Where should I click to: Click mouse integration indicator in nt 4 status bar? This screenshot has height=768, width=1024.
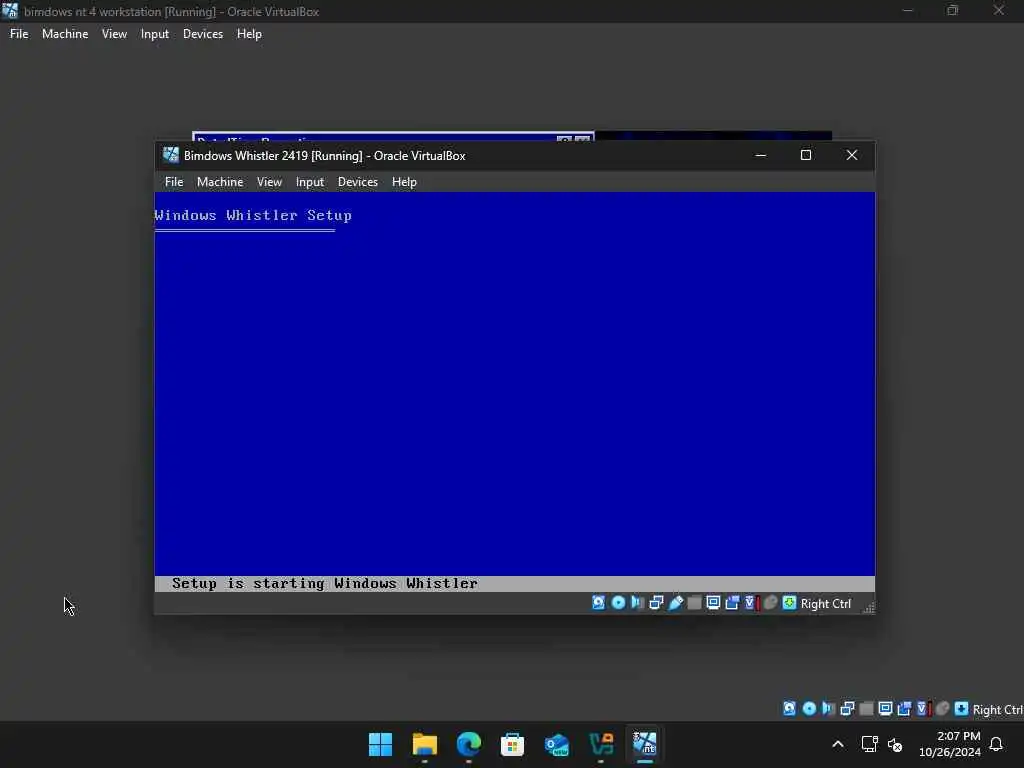pyautogui.click(x=942, y=709)
